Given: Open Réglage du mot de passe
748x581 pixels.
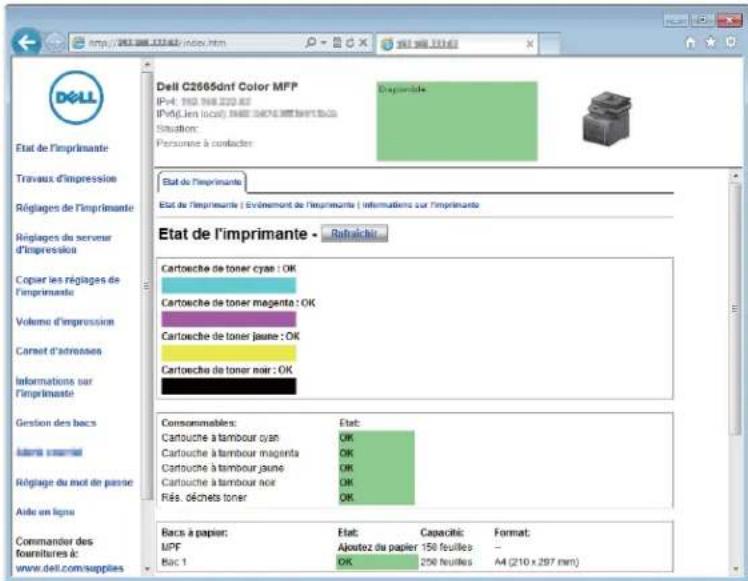Looking at the screenshot, I should (74, 482).
